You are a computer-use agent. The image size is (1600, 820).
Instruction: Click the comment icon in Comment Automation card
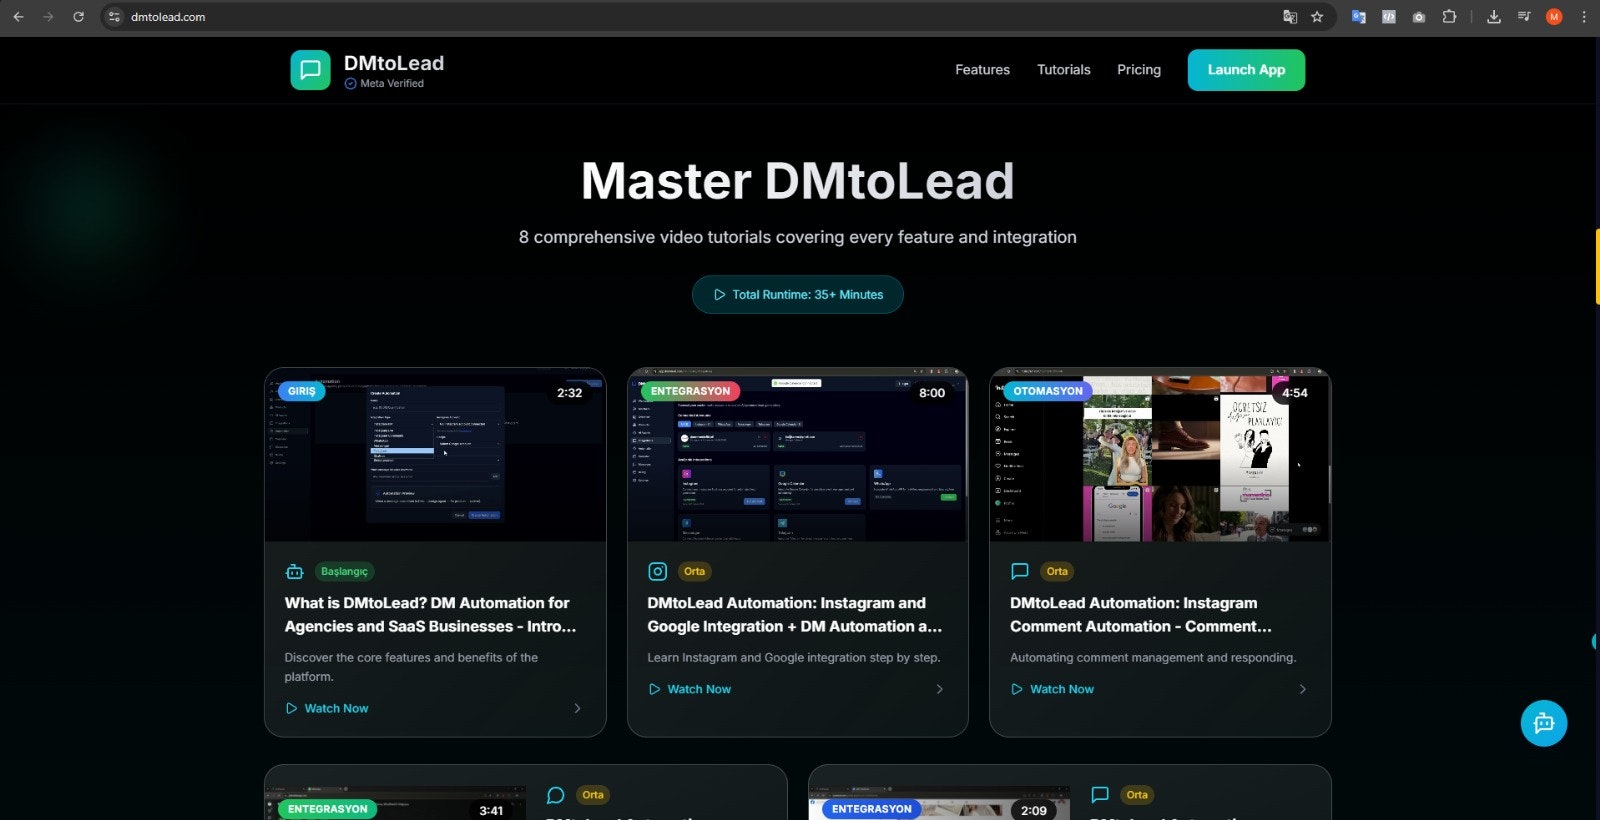(x=1020, y=572)
